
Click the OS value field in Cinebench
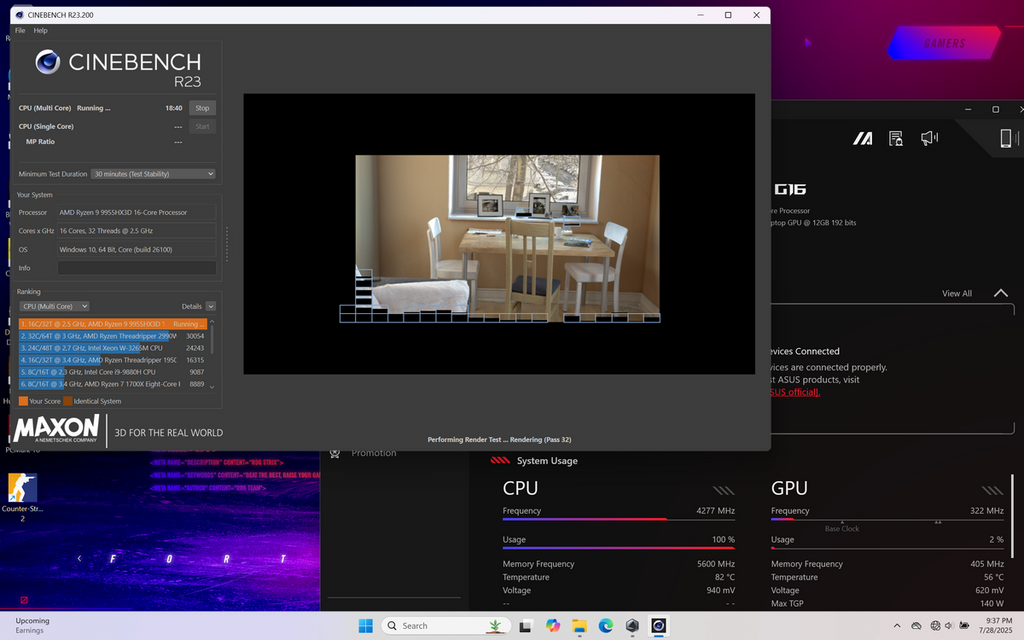coord(136,249)
